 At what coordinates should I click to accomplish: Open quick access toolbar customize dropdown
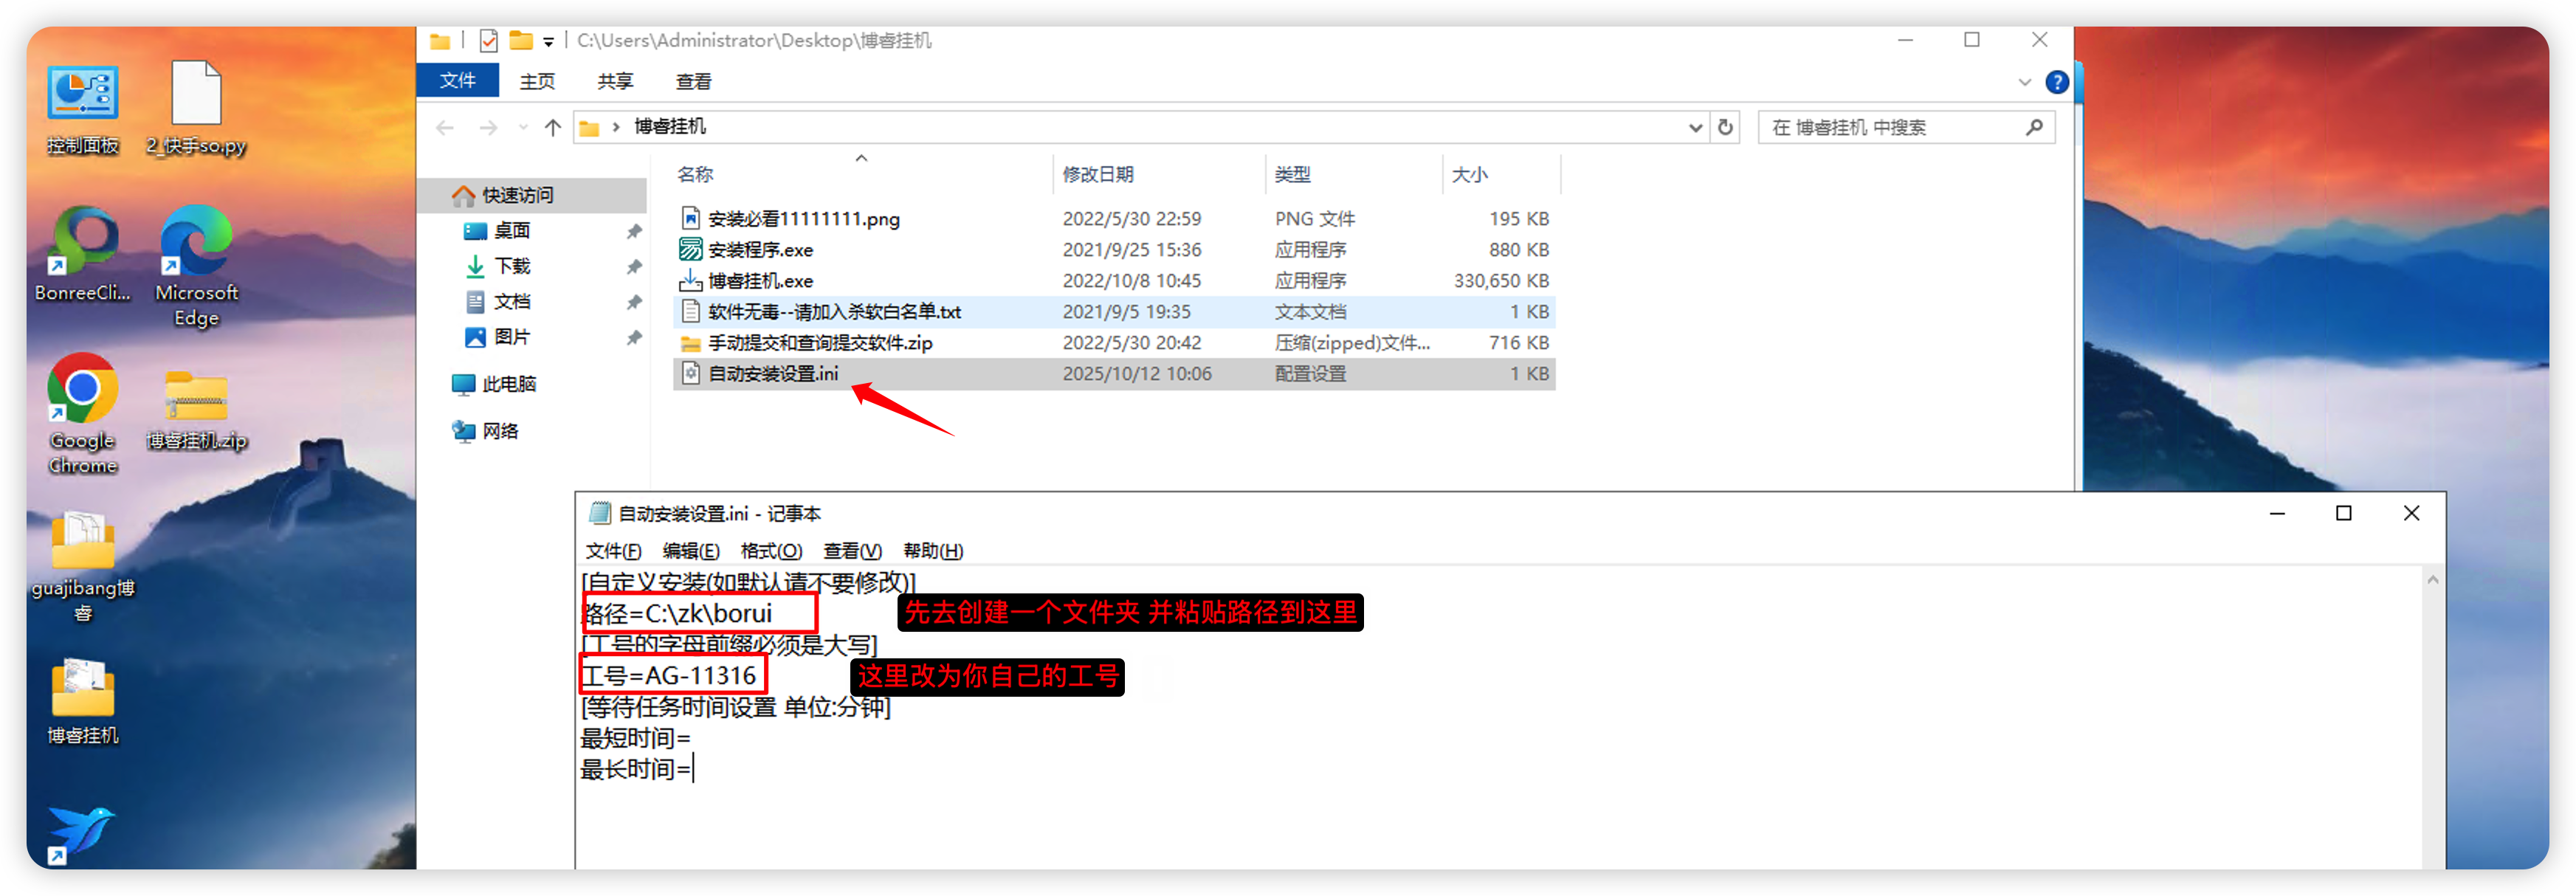coord(548,42)
